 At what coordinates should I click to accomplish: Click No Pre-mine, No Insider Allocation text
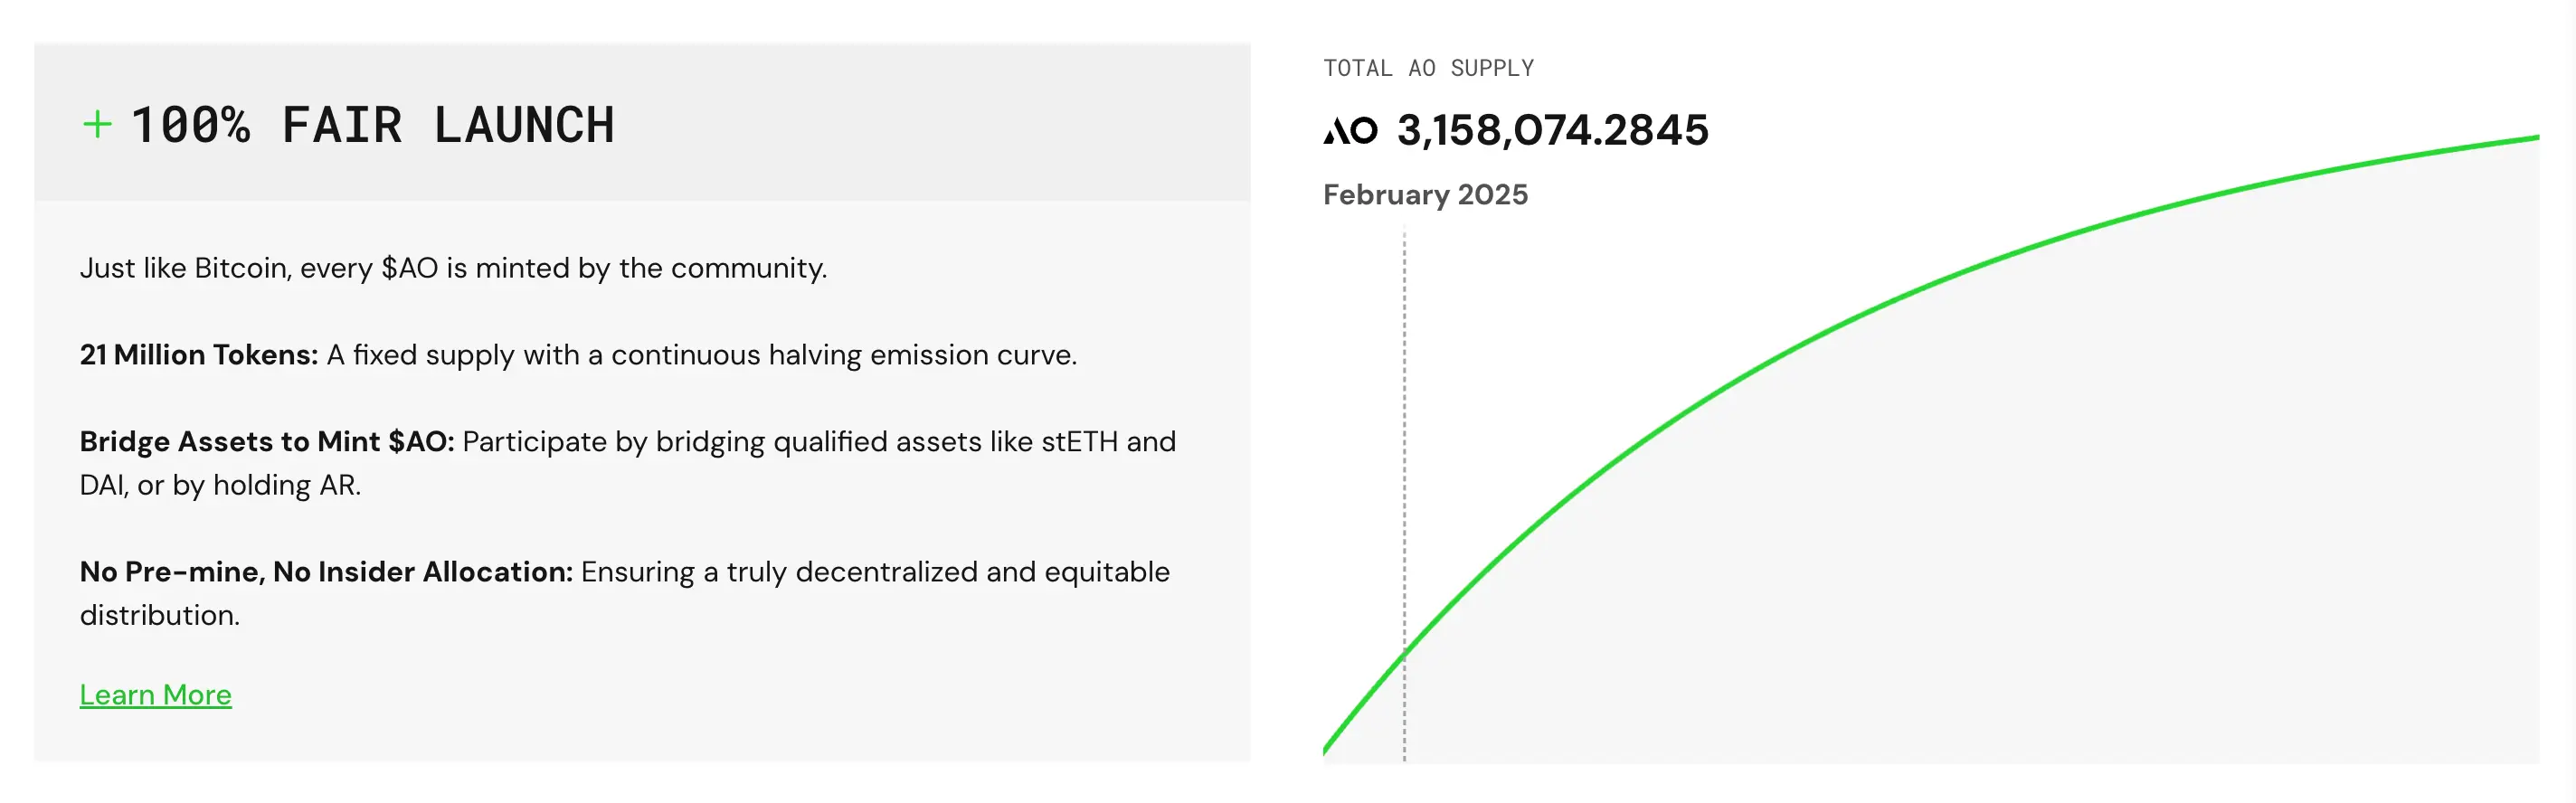[326, 572]
